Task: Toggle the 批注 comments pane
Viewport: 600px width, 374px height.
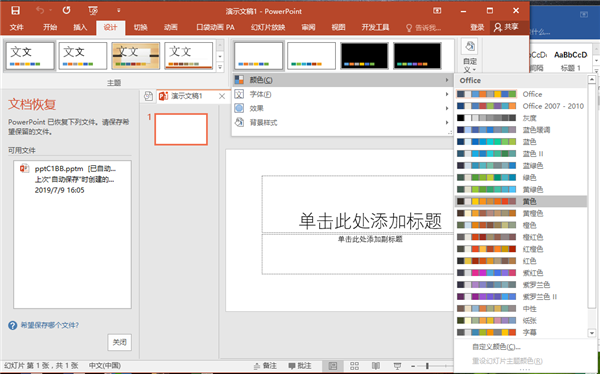Action: point(300,366)
